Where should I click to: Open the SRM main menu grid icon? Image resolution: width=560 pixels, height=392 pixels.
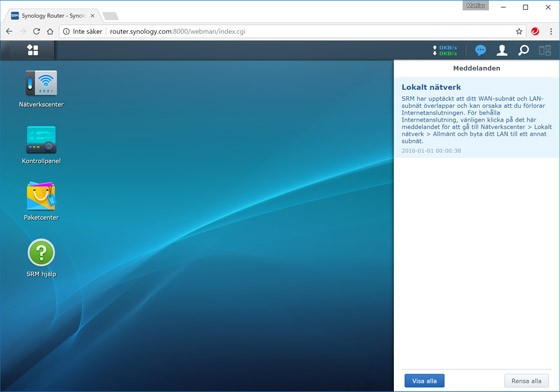32,50
